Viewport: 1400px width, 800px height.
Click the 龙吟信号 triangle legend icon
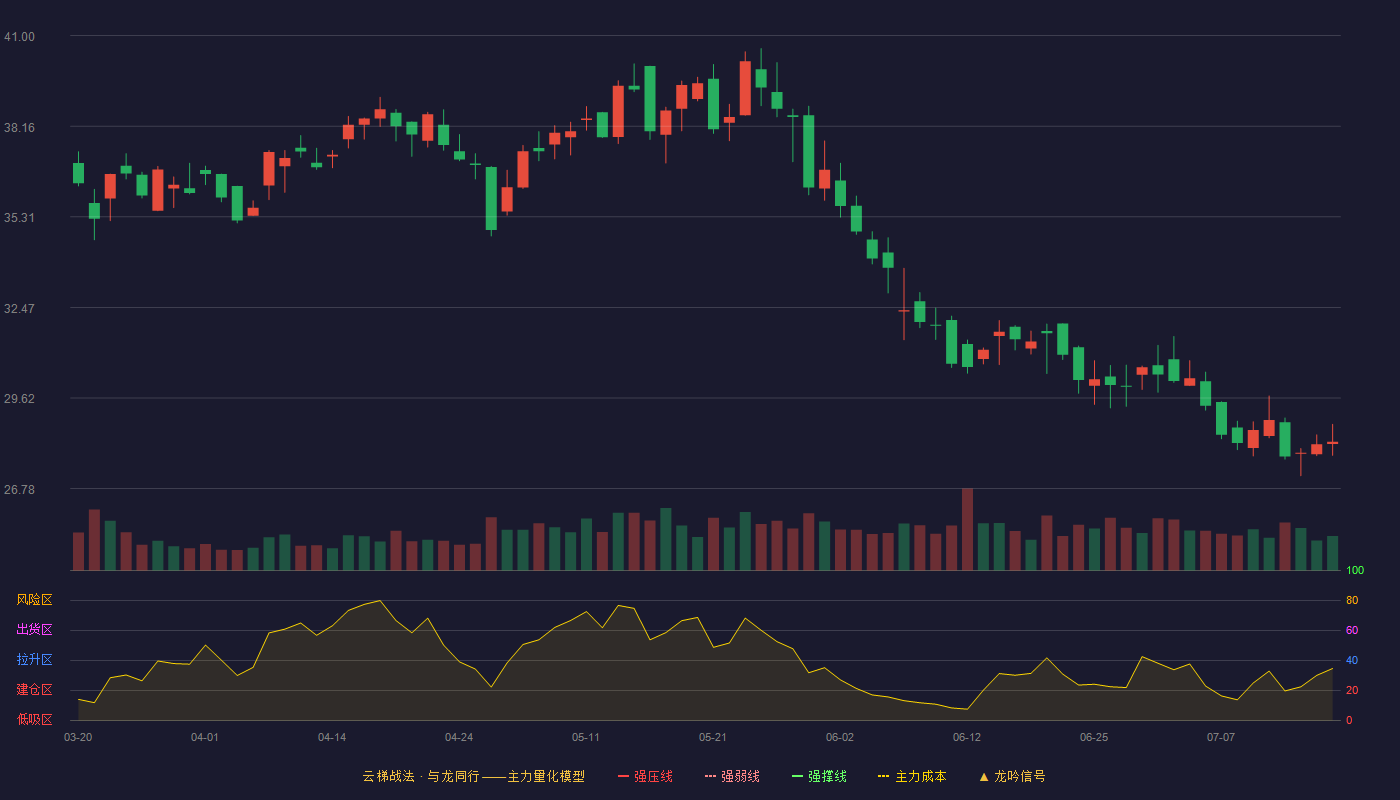pyautogui.click(x=984, y=776)
